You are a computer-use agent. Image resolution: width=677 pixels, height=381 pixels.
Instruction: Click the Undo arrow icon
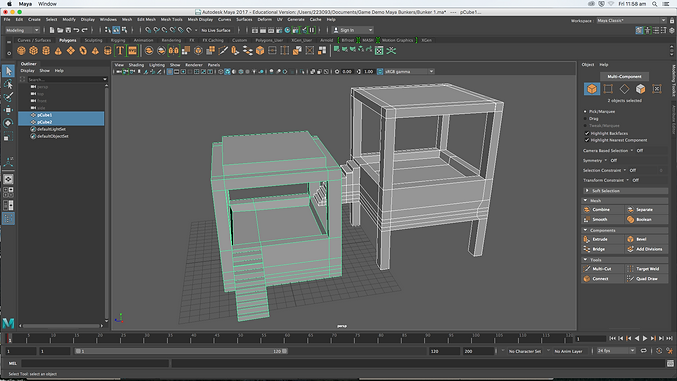76,30
